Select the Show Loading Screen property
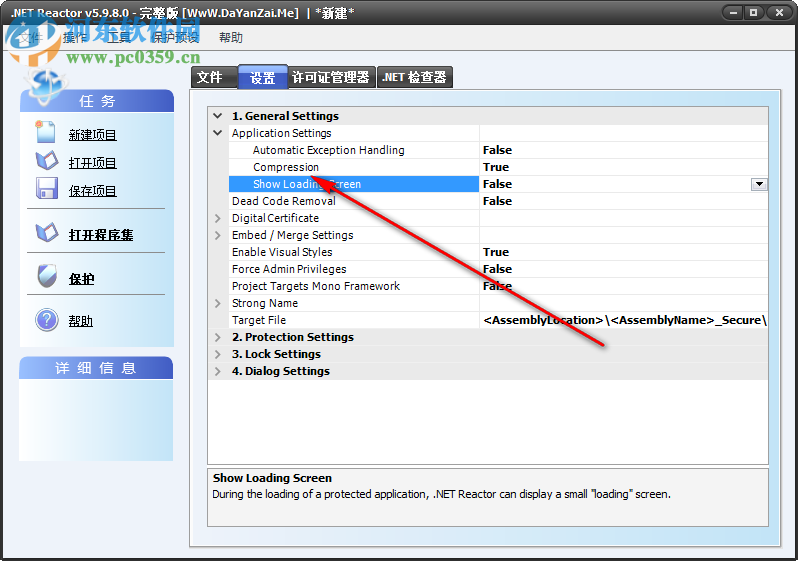Image resolution: width=798 pixels, height=561 pixels. (x=354, y=184)
